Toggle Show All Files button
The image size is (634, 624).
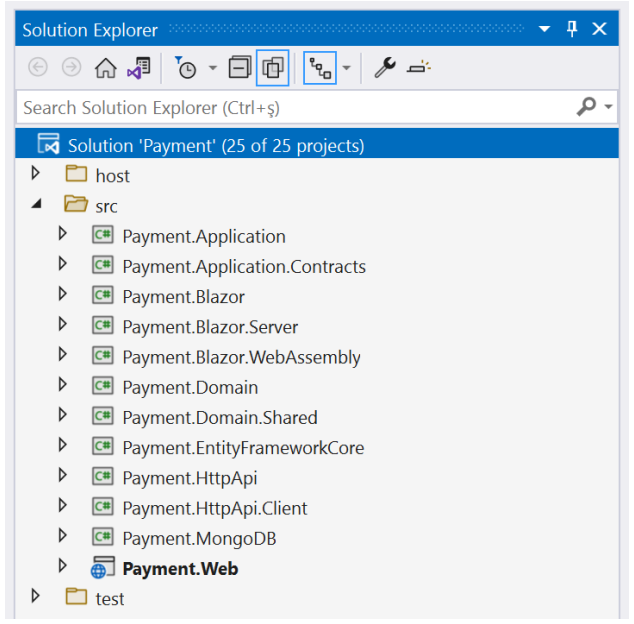(273, 68)
